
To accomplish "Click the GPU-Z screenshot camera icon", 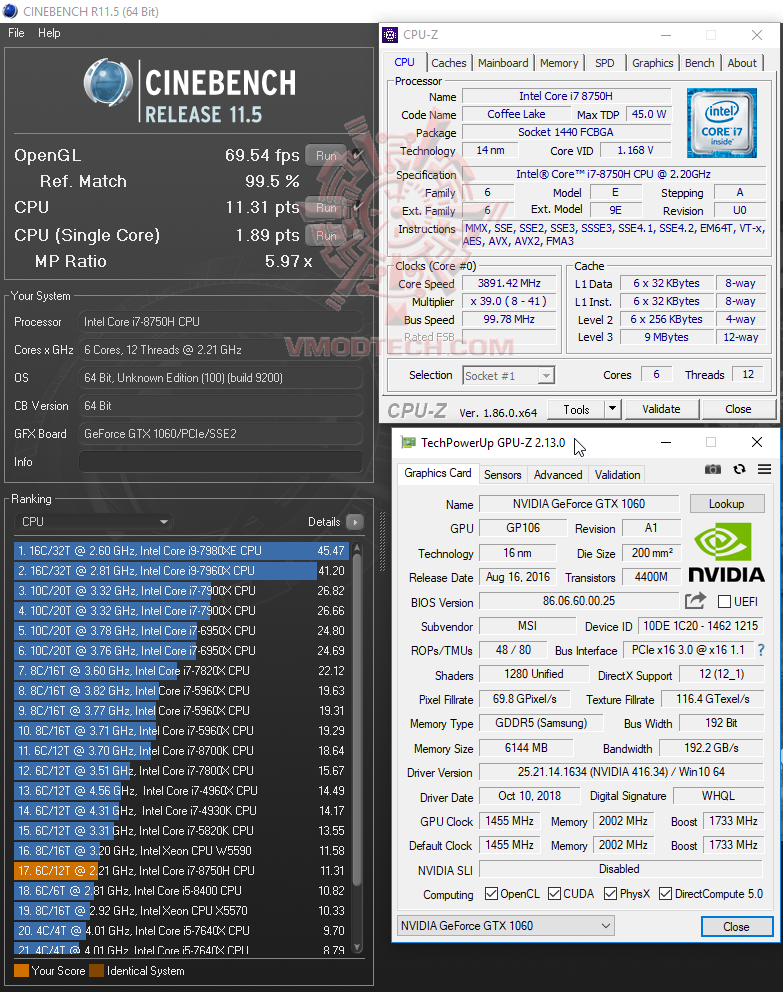I will point(713,469).
